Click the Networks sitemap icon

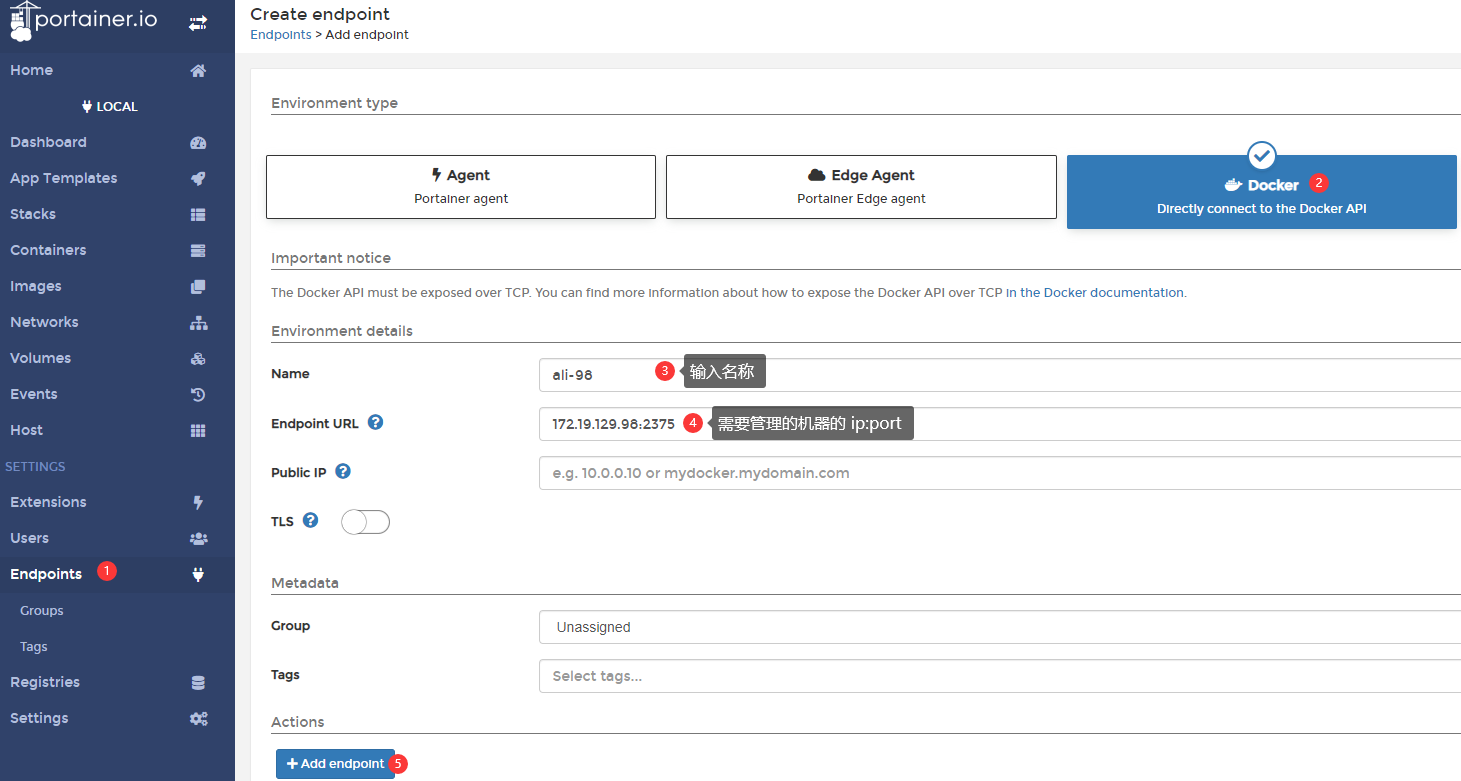tap(198, 322)
